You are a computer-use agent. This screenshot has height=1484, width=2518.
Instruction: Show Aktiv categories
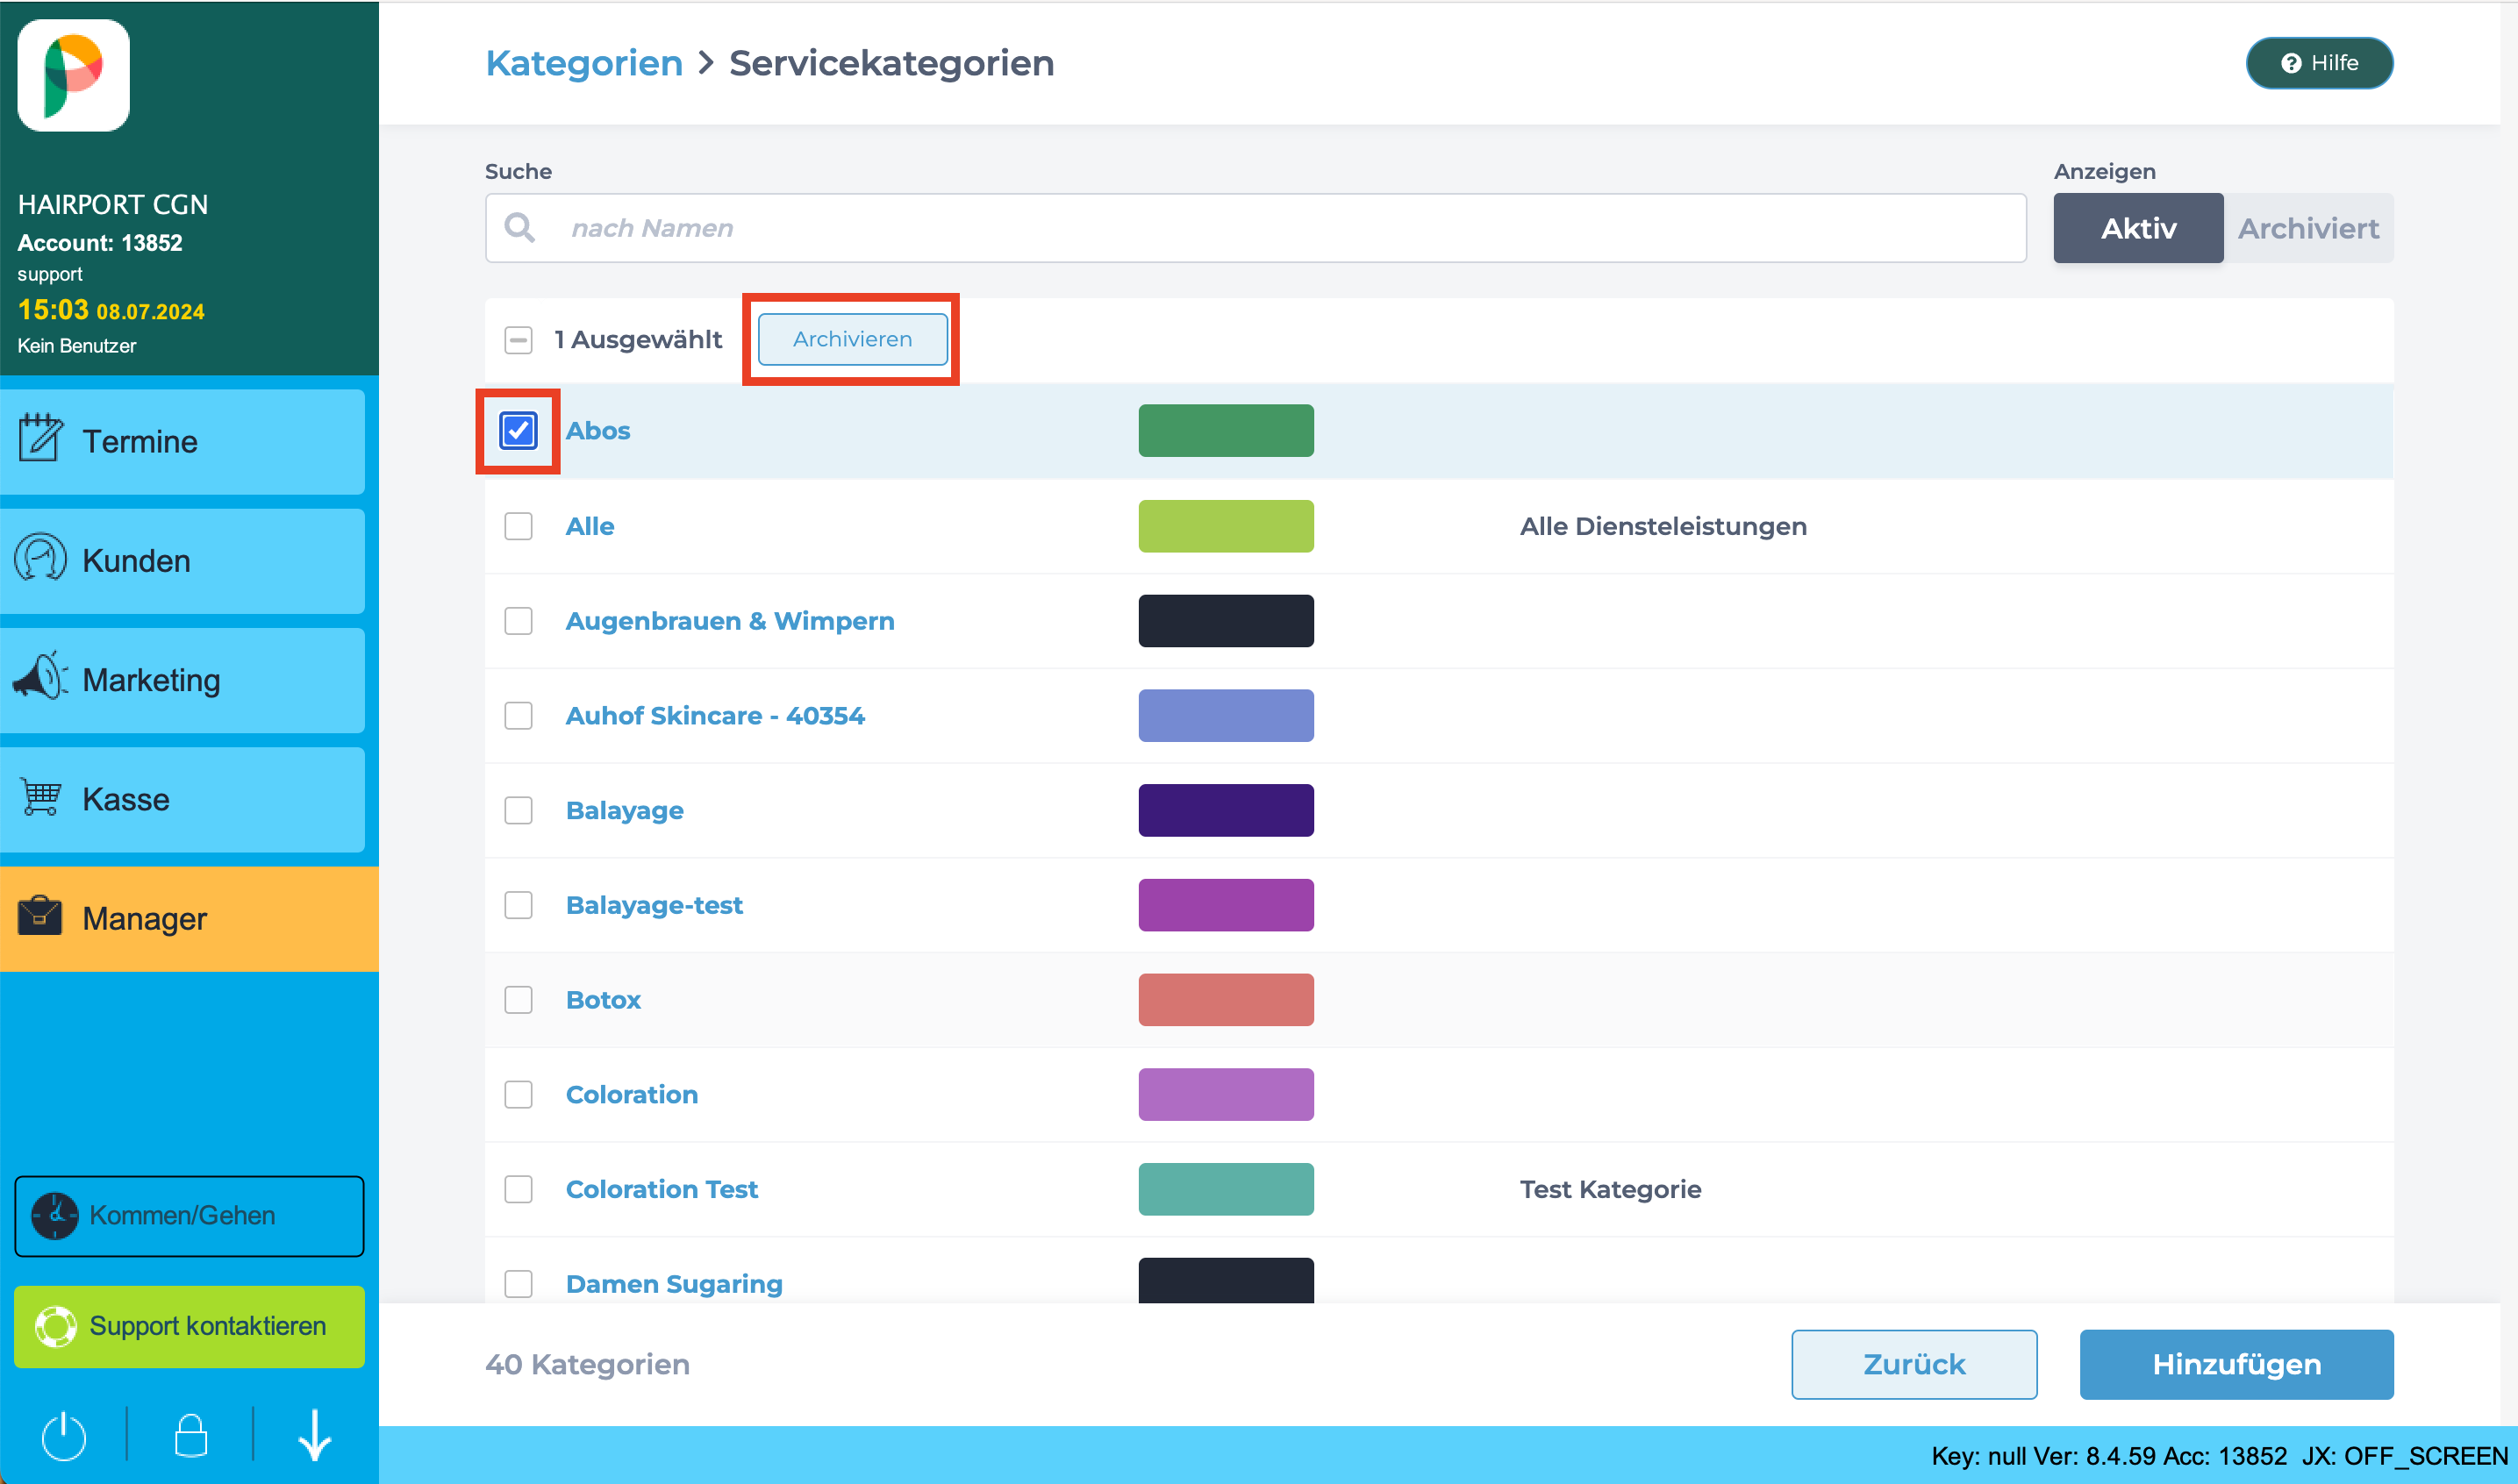[2138, 228]
